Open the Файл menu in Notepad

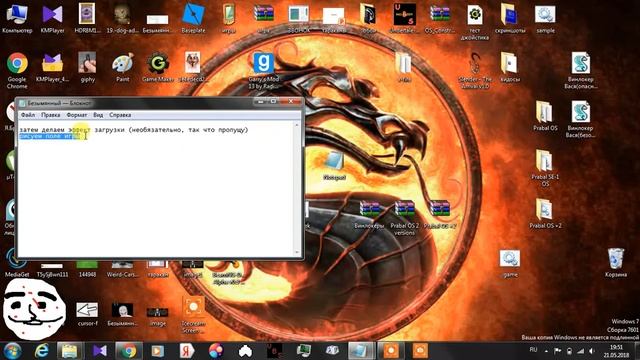pos(28,115)
